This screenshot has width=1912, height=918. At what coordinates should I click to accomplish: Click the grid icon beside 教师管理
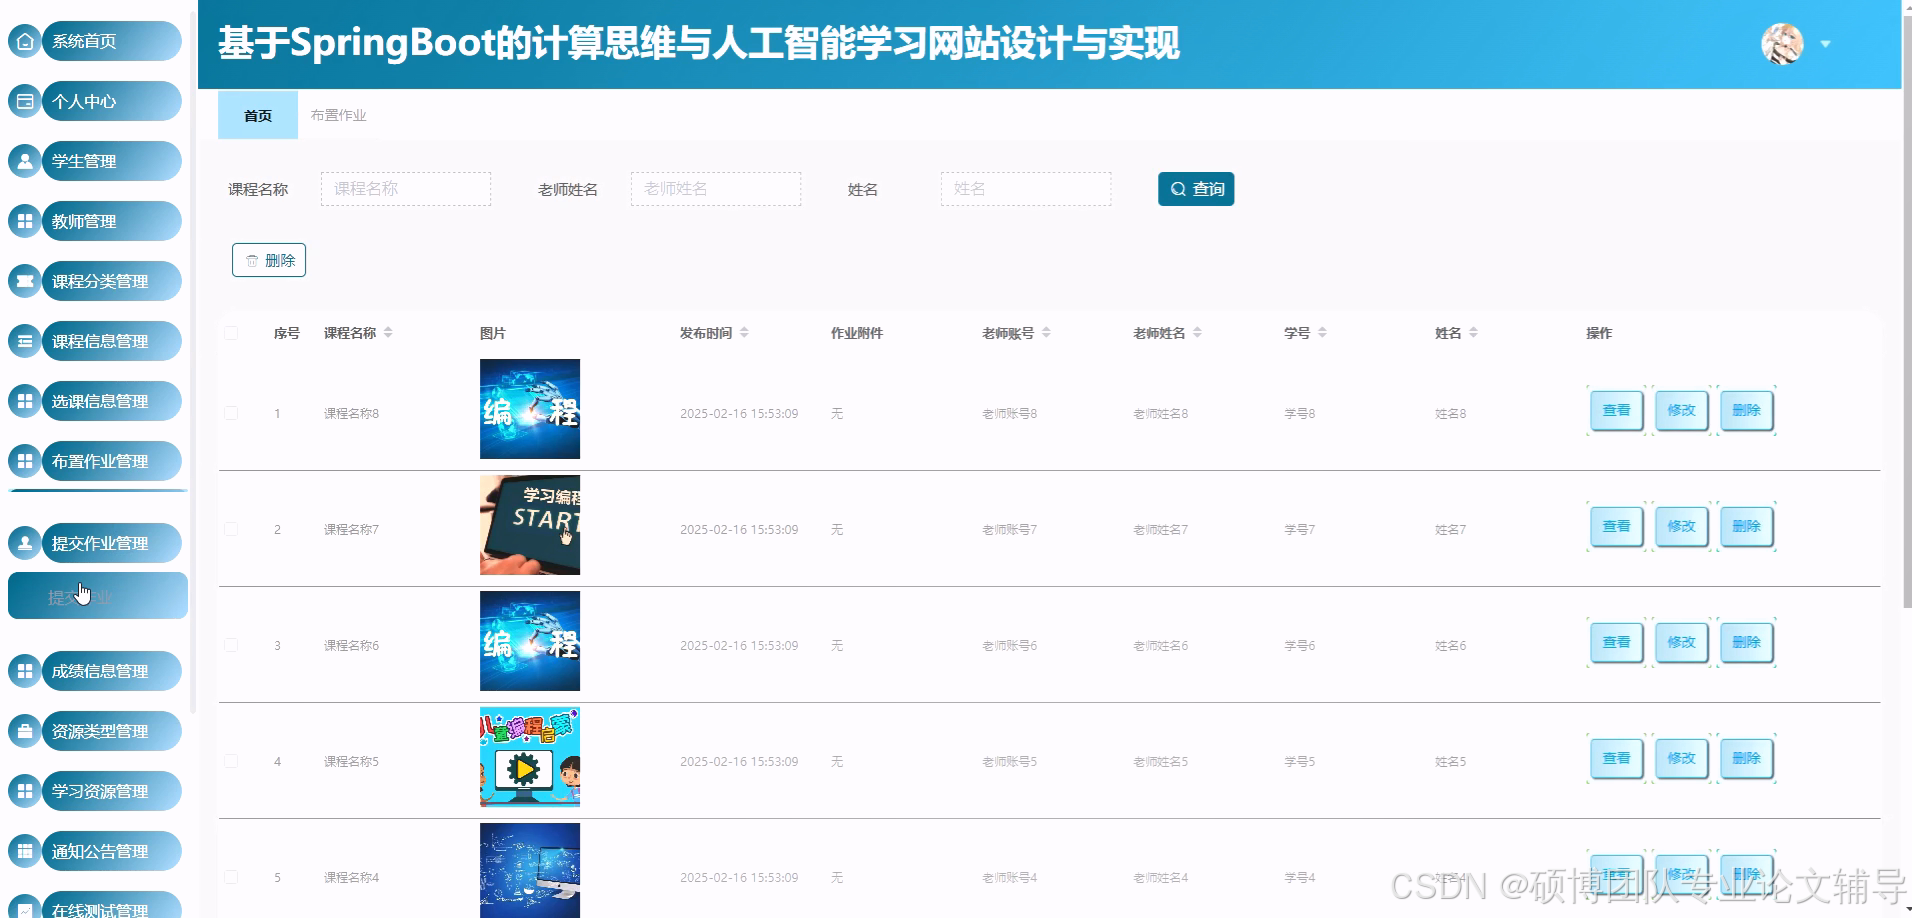tap(25, 221)
